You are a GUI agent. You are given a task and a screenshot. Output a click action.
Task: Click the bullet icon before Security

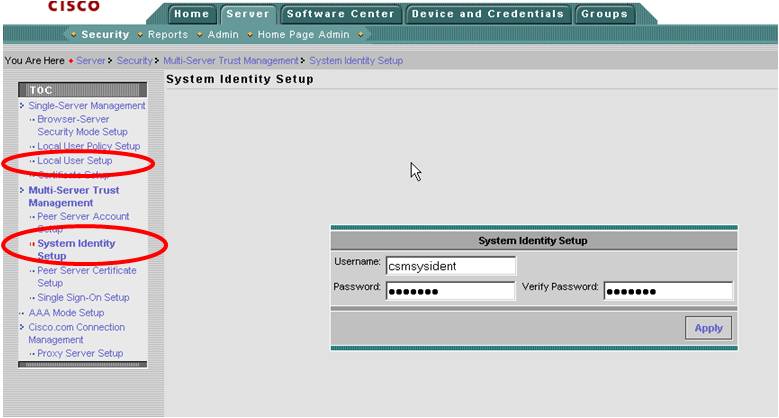tap(74, 34)
